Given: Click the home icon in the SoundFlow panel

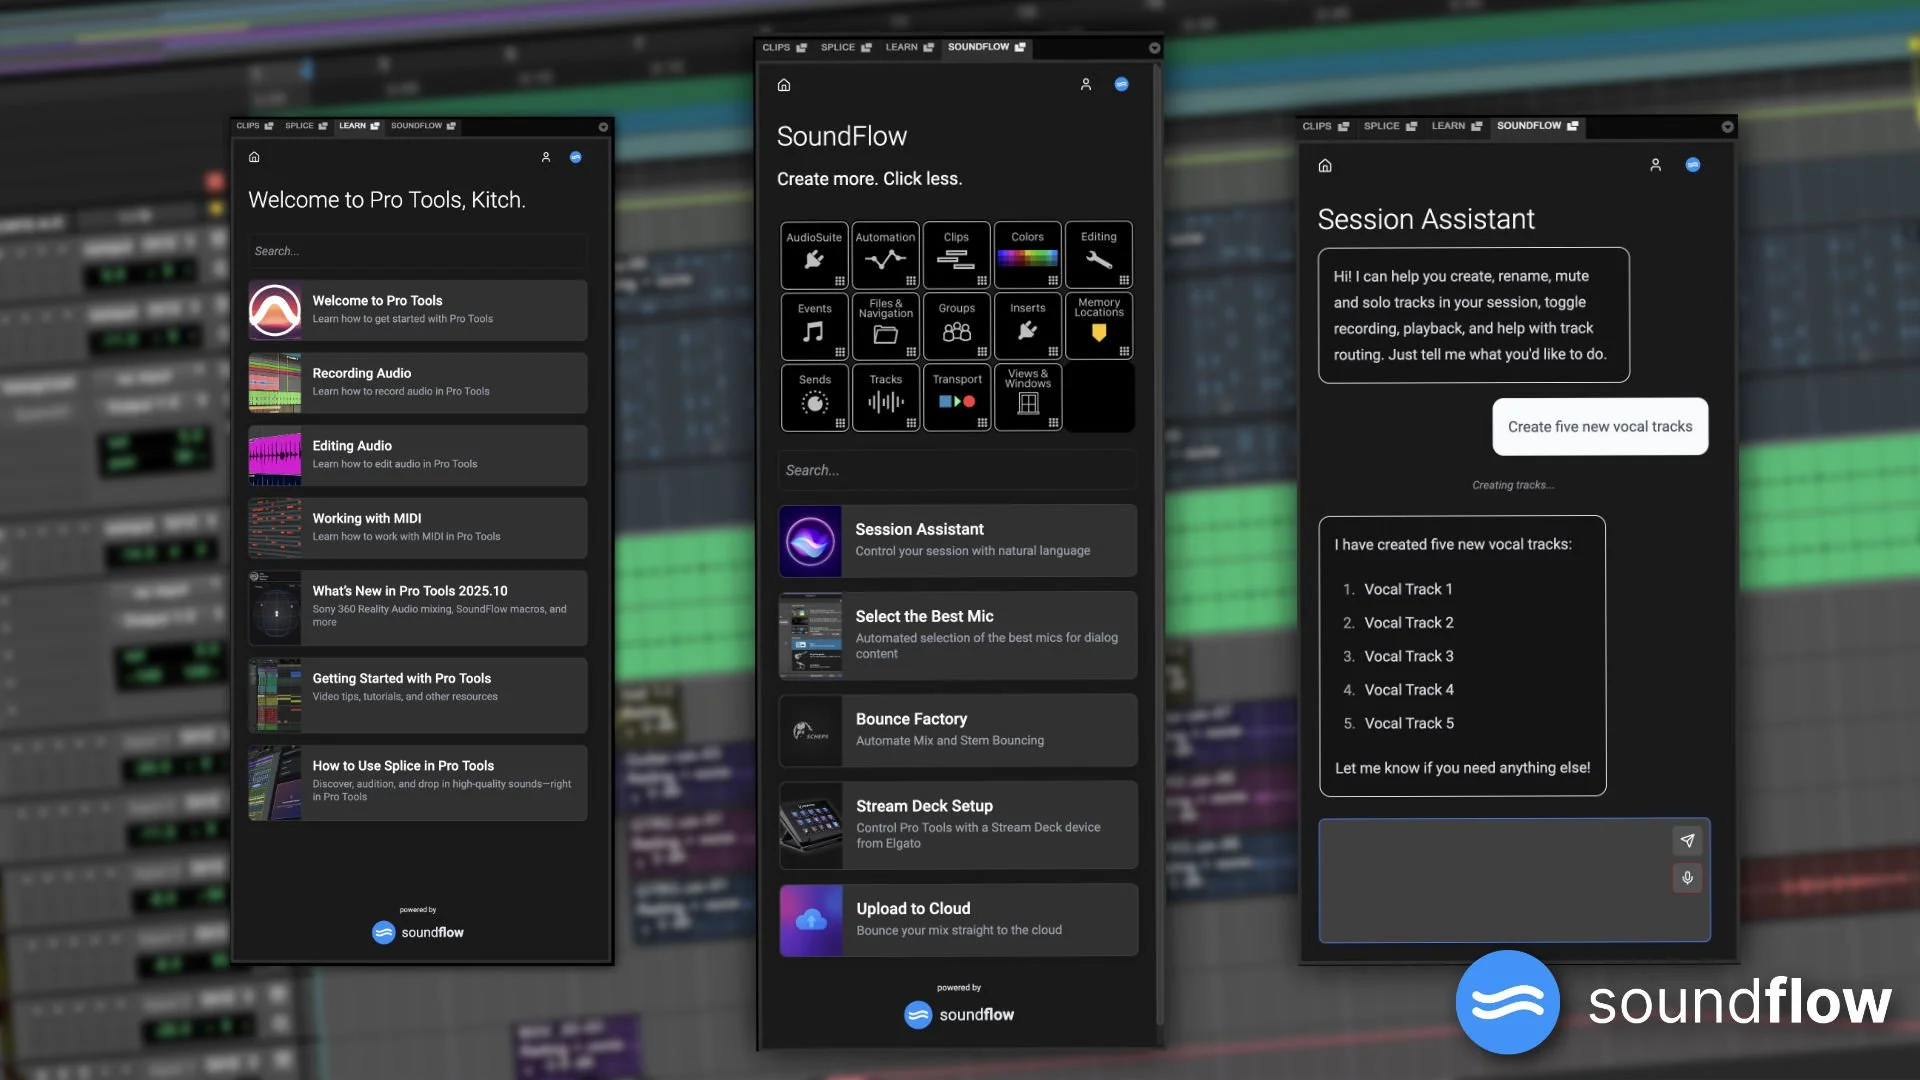Looking at the screenshot, I should click(784, 85).
